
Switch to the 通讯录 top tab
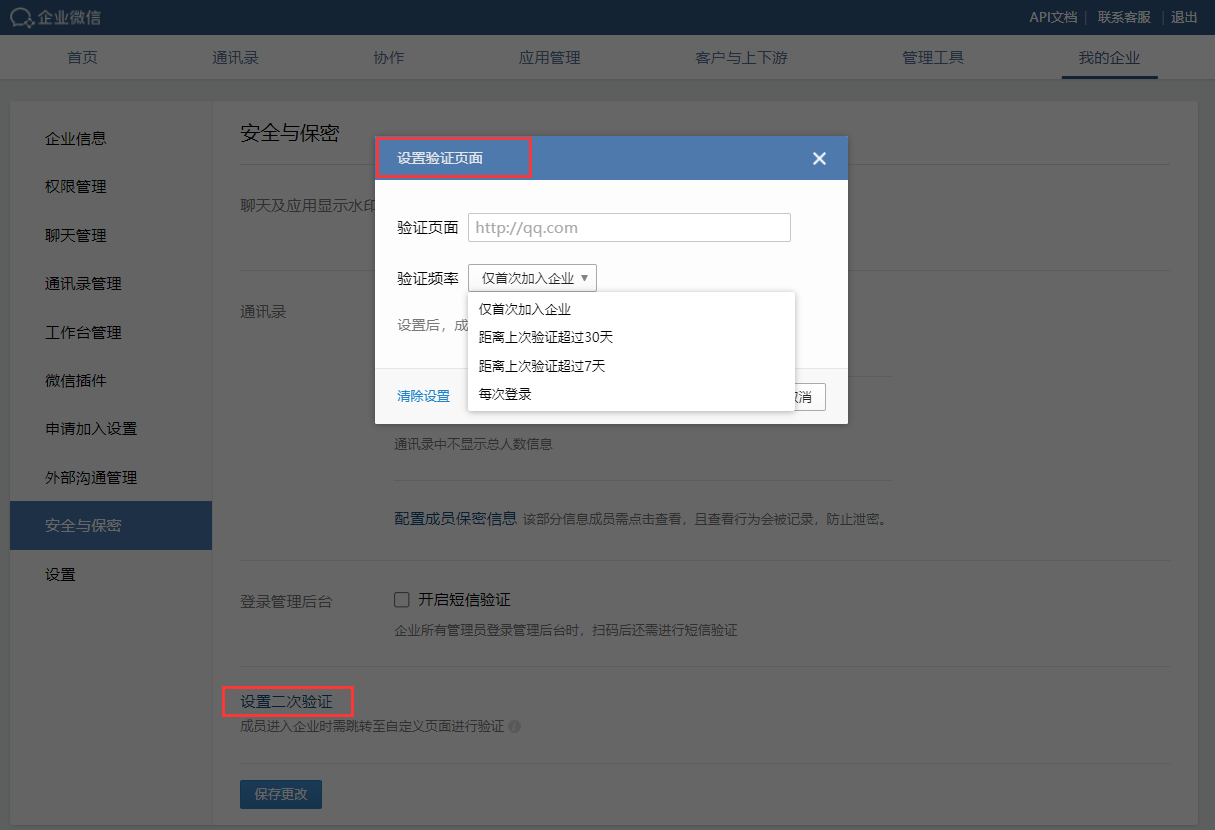coord(235,57)
